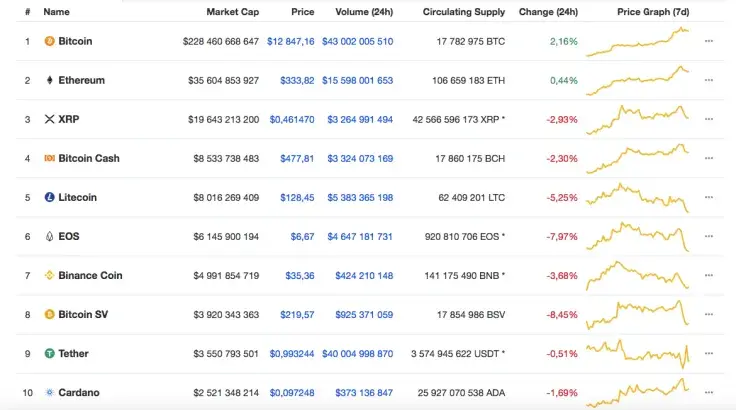Click the Bitcoin coin logo icon
The width and height of the screenshot is (736, 410).
coord(50,41)
